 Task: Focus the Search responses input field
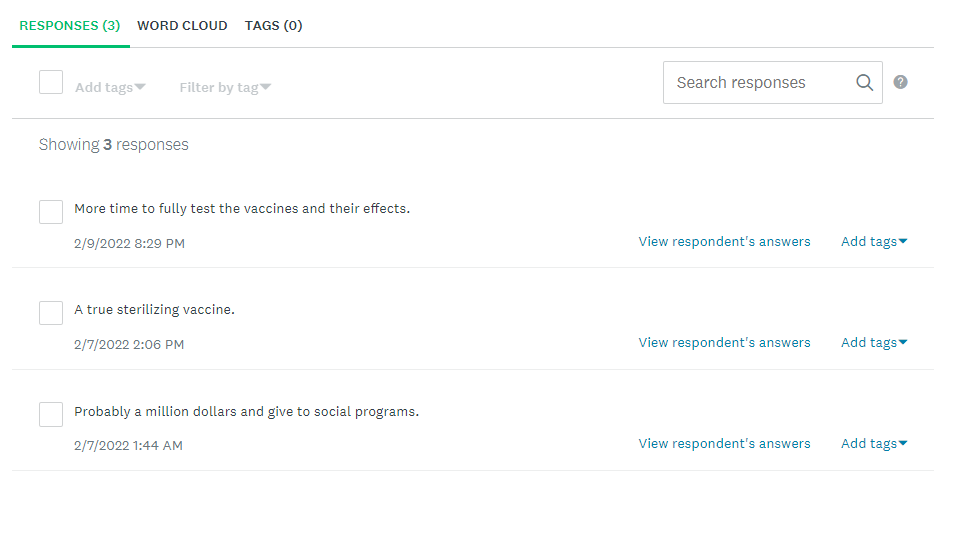click(x=756, y=83)
